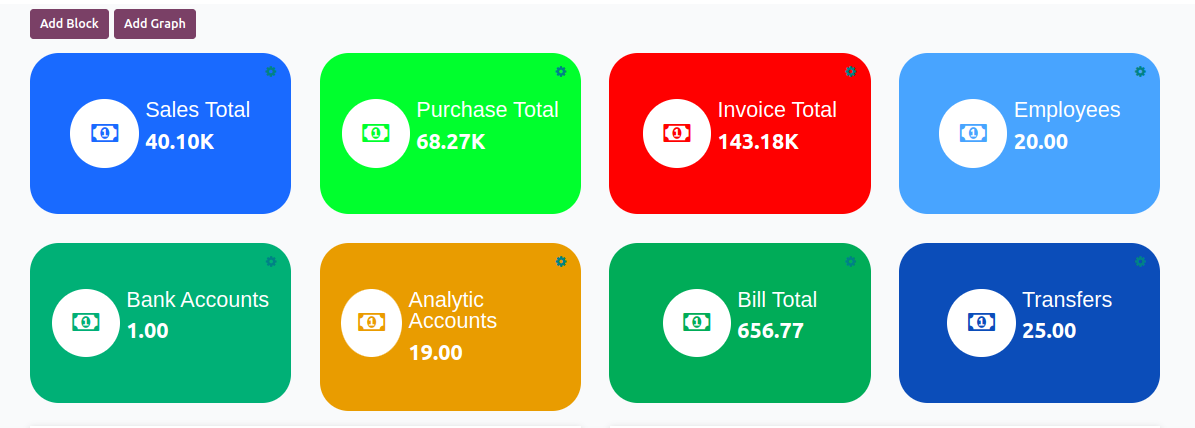This screenshot has height=428, width=1195.
Task: Open settings gear on Analytic Accounts tile
Action: coord(561,261)
